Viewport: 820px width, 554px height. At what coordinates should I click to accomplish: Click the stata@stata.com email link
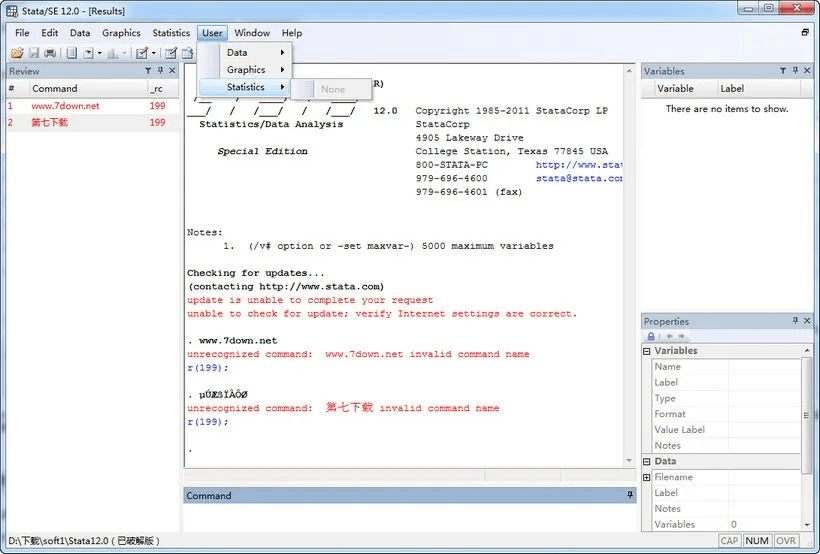pyautogui.click(x=579, y=178)
